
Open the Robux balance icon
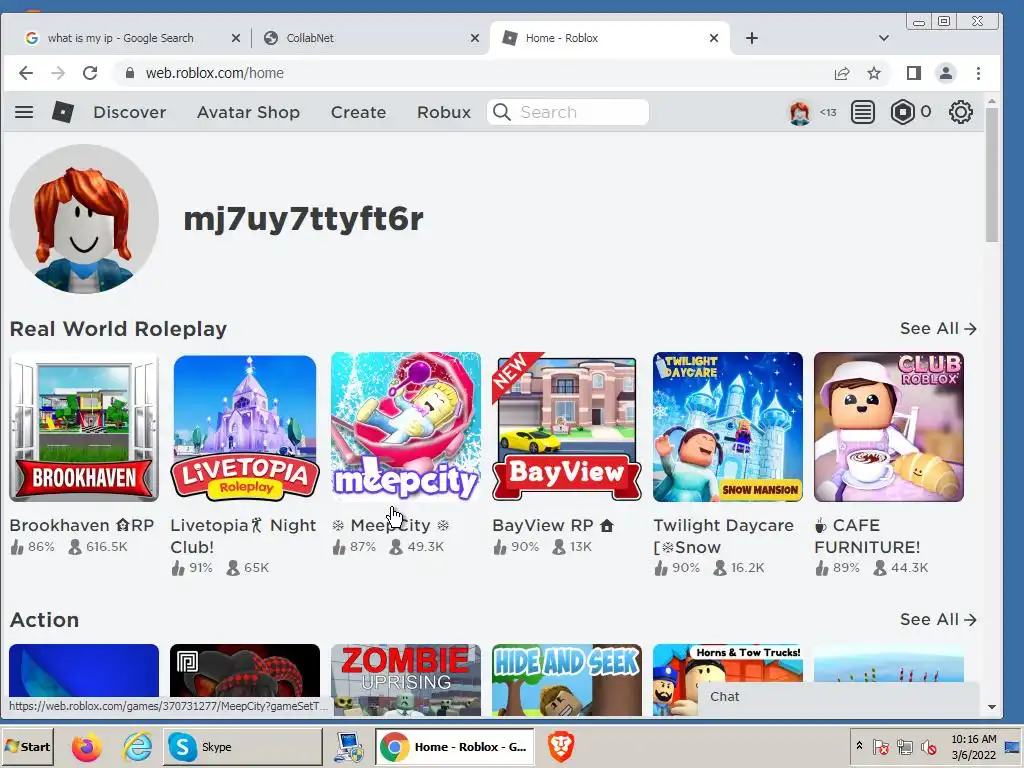pos(903,112)
